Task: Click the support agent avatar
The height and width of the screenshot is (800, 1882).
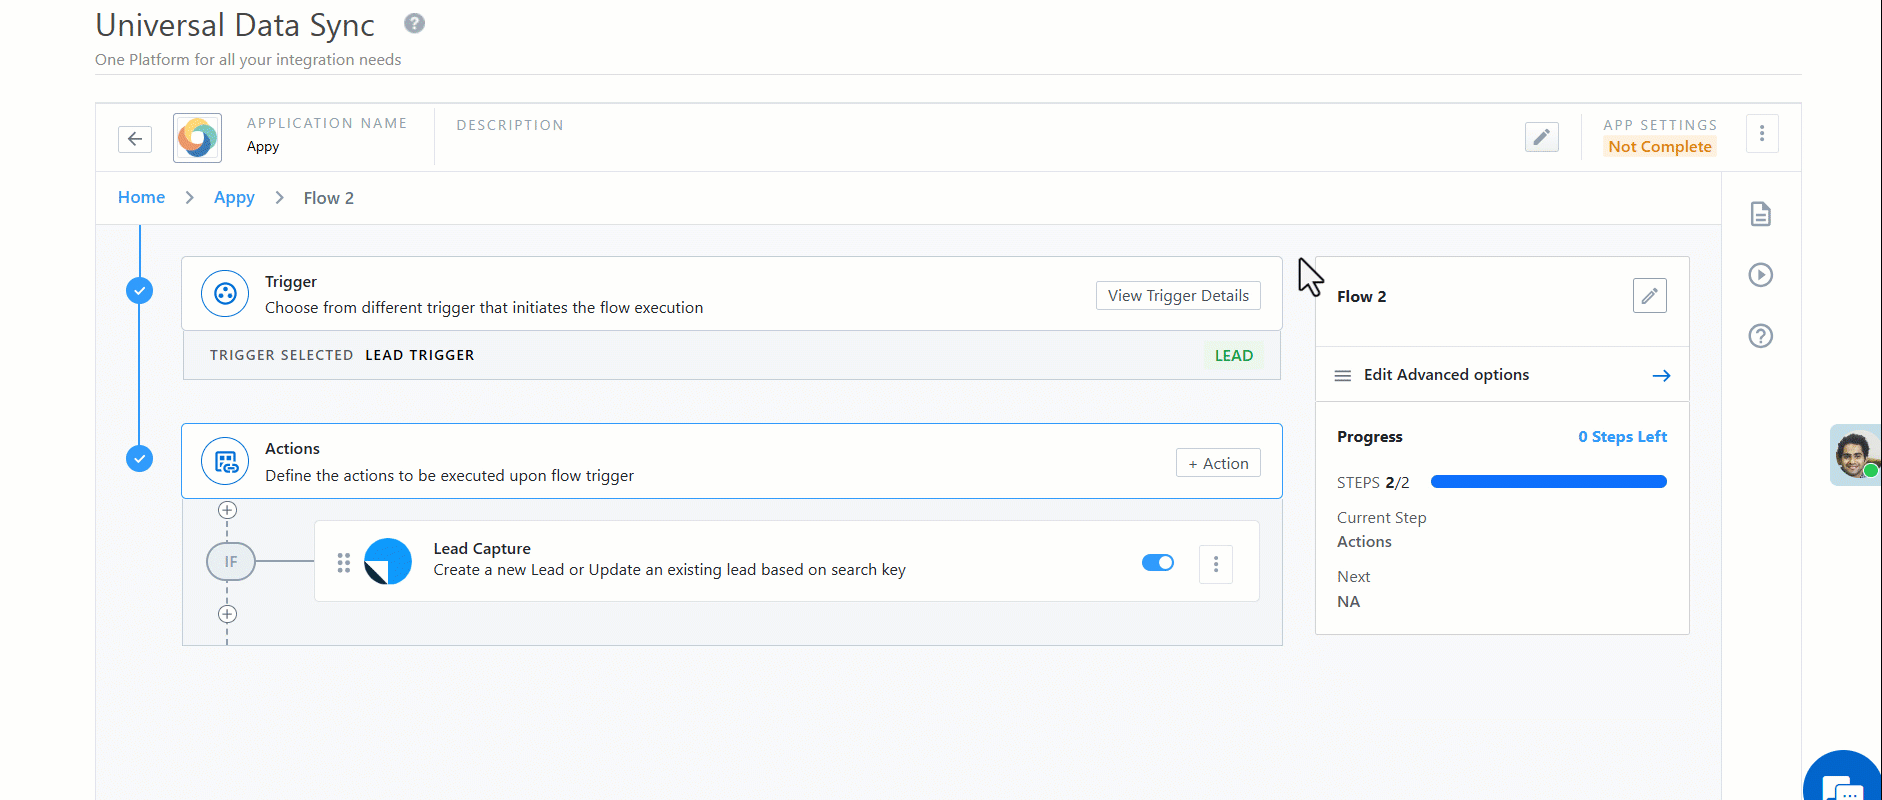Action: coord(1856,455)
